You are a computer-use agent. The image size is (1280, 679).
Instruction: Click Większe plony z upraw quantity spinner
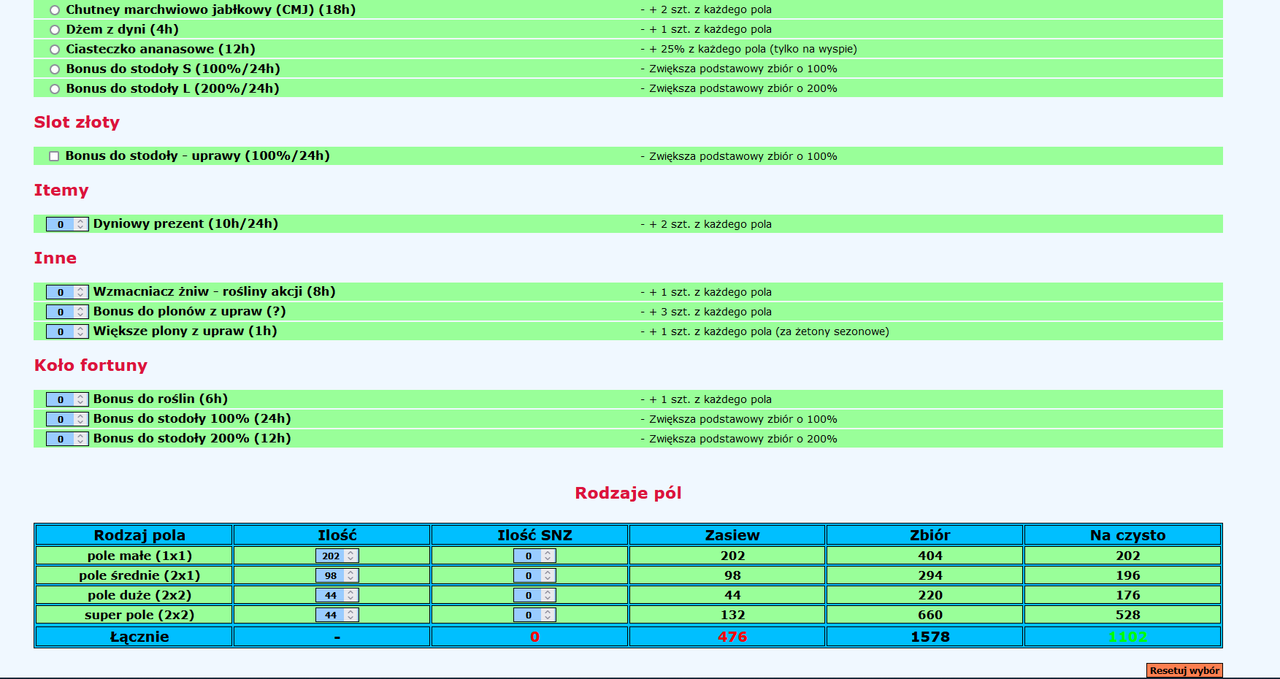[67, 331]
